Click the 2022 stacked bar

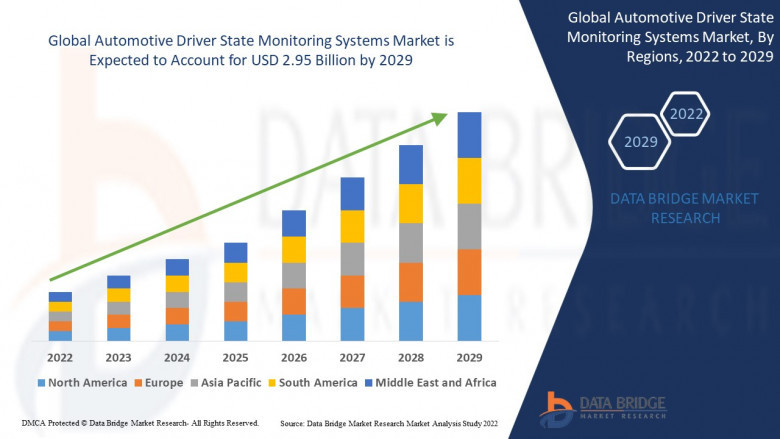pyautogui.click(x=60, y=317)
